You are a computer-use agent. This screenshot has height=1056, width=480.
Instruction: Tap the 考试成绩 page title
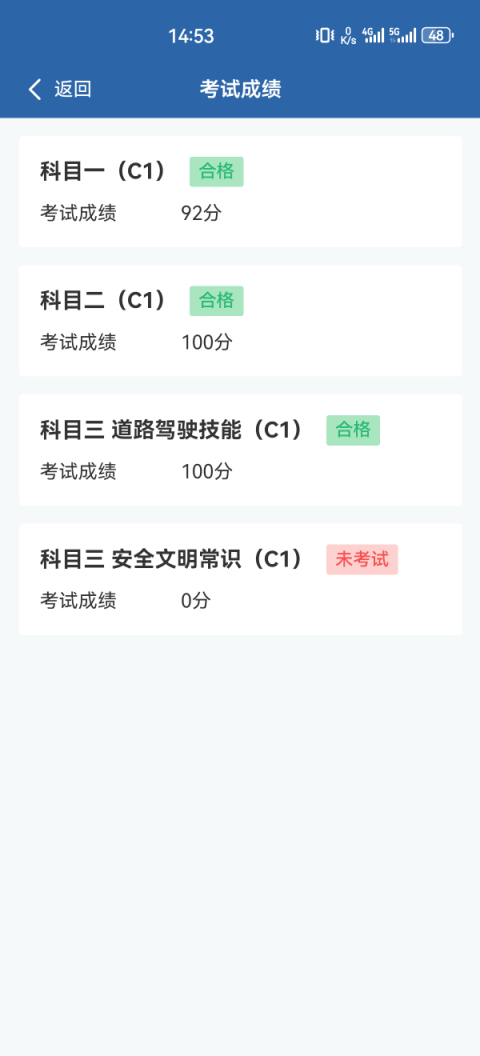[240, 89]
